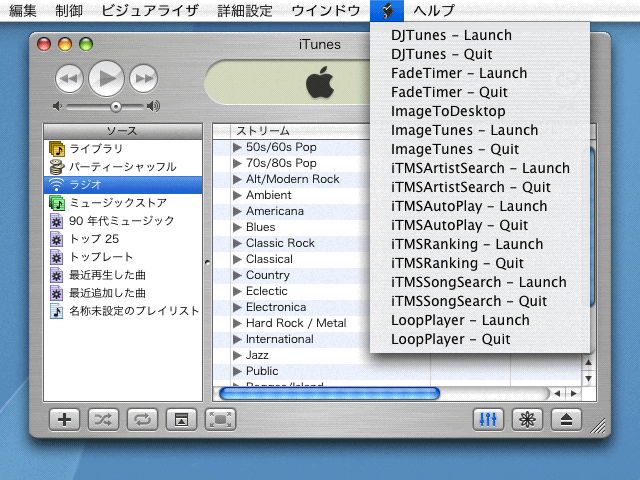Click the horizontal scrollbar thumb
640x480 pixels.
pos(329,393)
